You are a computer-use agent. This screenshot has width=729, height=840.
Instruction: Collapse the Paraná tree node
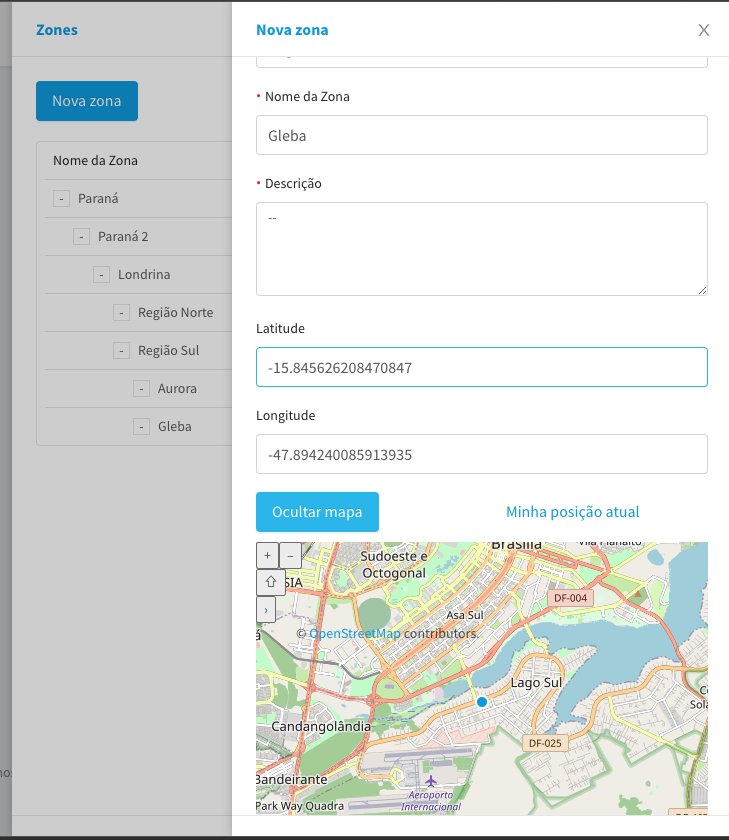[x=61, y=199]
